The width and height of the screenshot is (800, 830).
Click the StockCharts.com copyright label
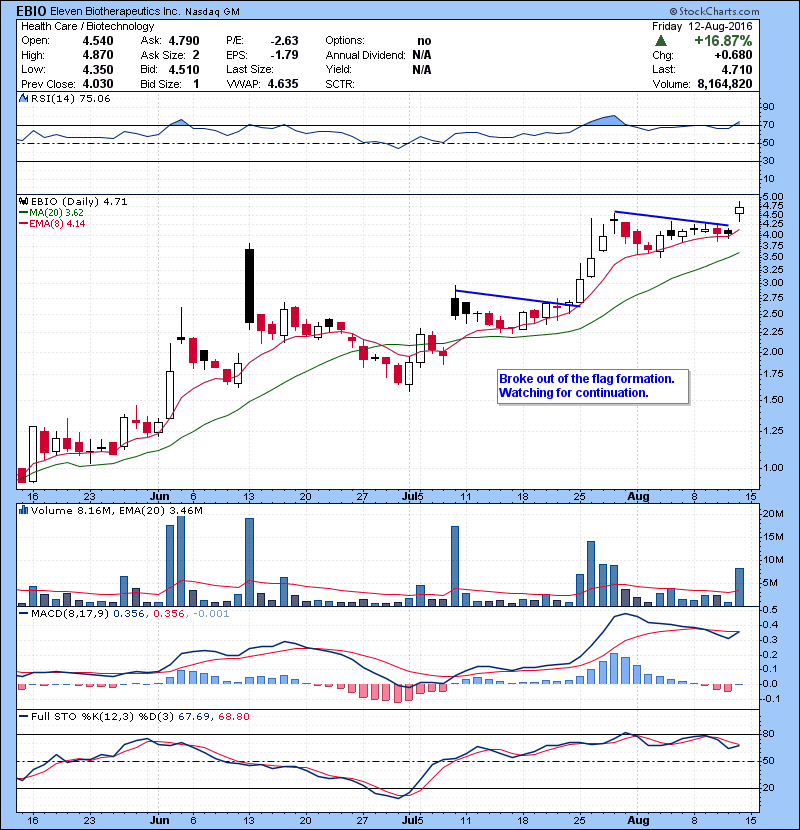coord(714,11)
